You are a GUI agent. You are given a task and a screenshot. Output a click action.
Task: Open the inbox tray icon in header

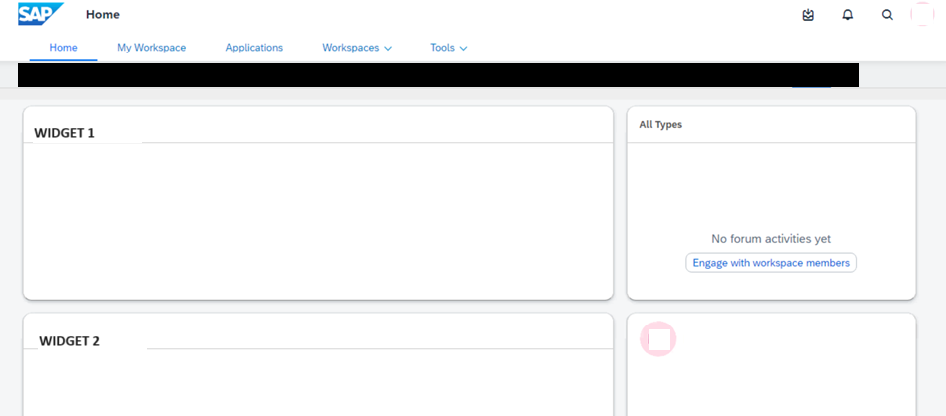coord(808,15)
